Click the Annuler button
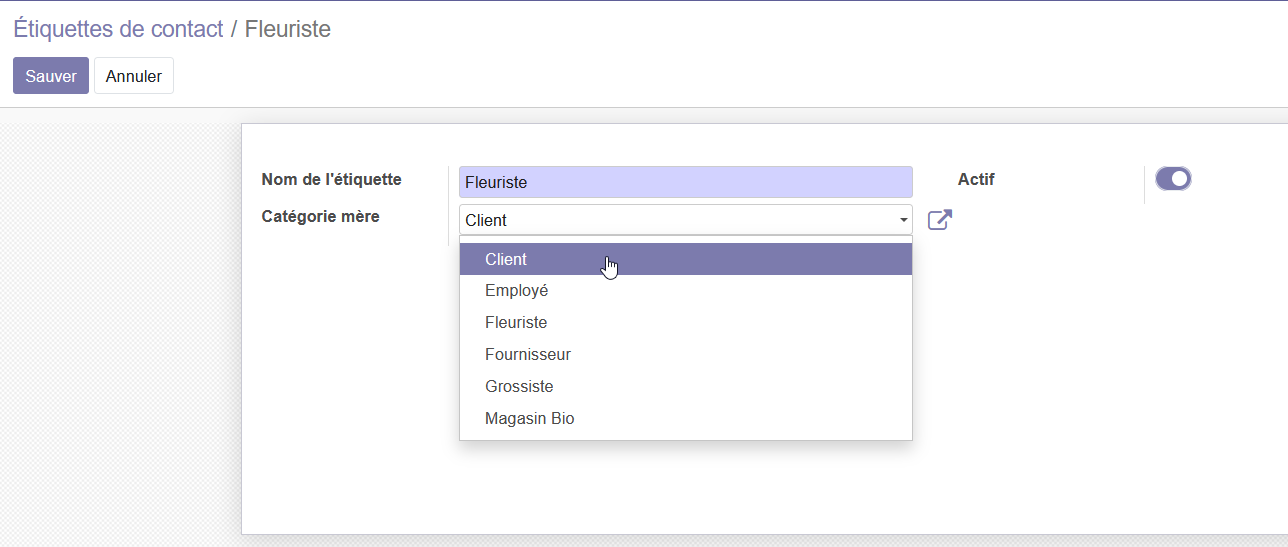The width and height of the screenshot is (1288, 547). pos(134,76)
